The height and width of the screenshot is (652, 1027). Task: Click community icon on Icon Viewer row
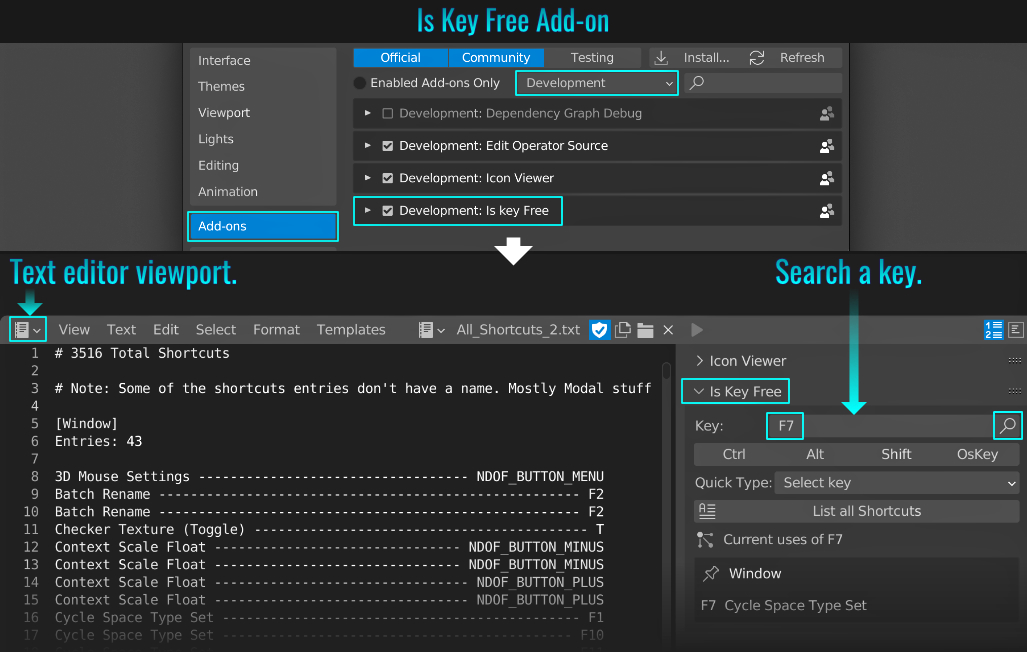click(827, 178)
